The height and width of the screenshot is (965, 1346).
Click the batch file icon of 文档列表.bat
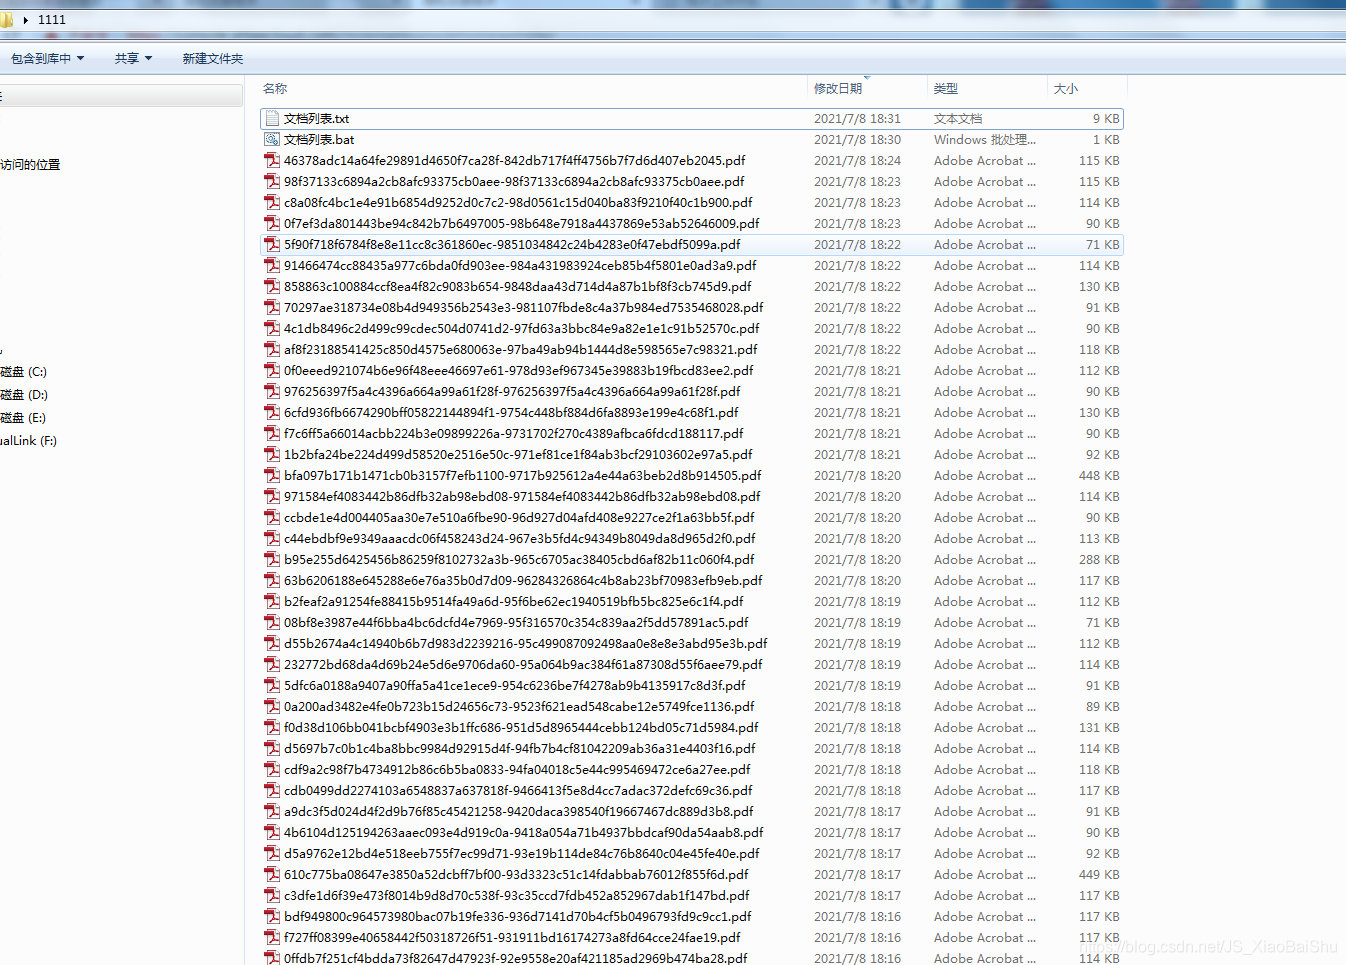272,139
